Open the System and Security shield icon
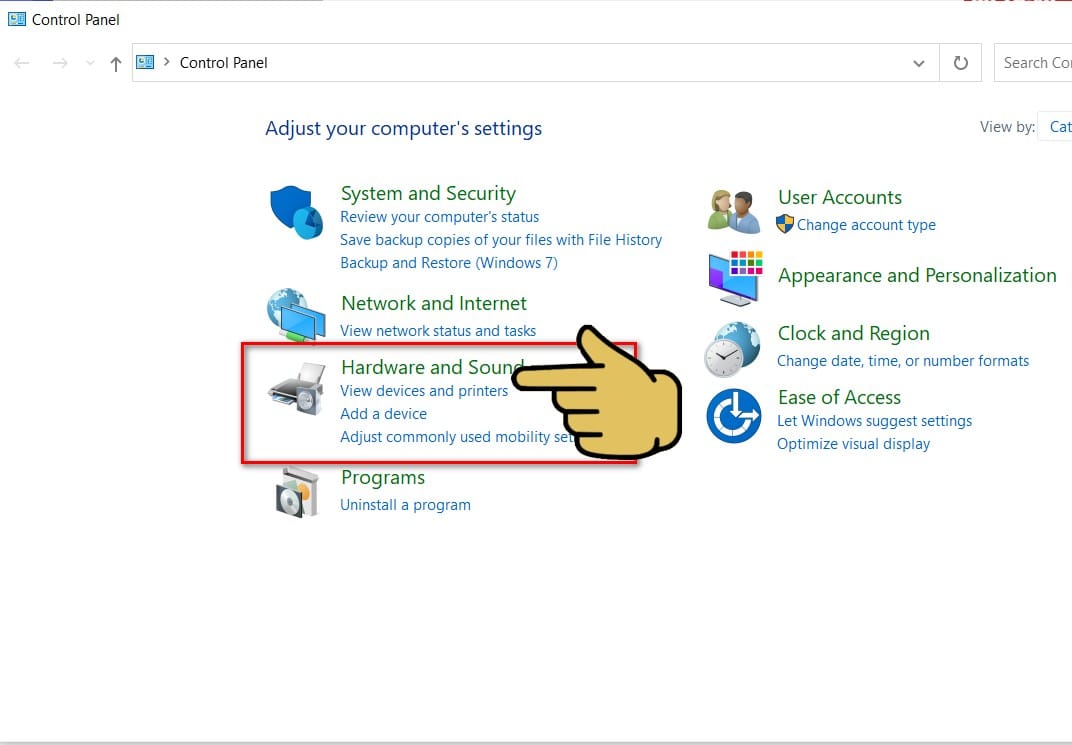This screenshot has height=745, width=1072. coord(296,212)
